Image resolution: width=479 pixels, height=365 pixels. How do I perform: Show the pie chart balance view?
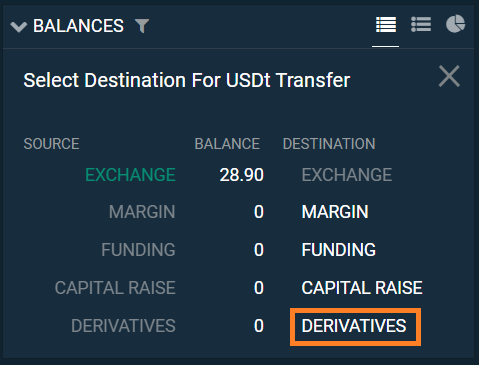pos(456,24)
